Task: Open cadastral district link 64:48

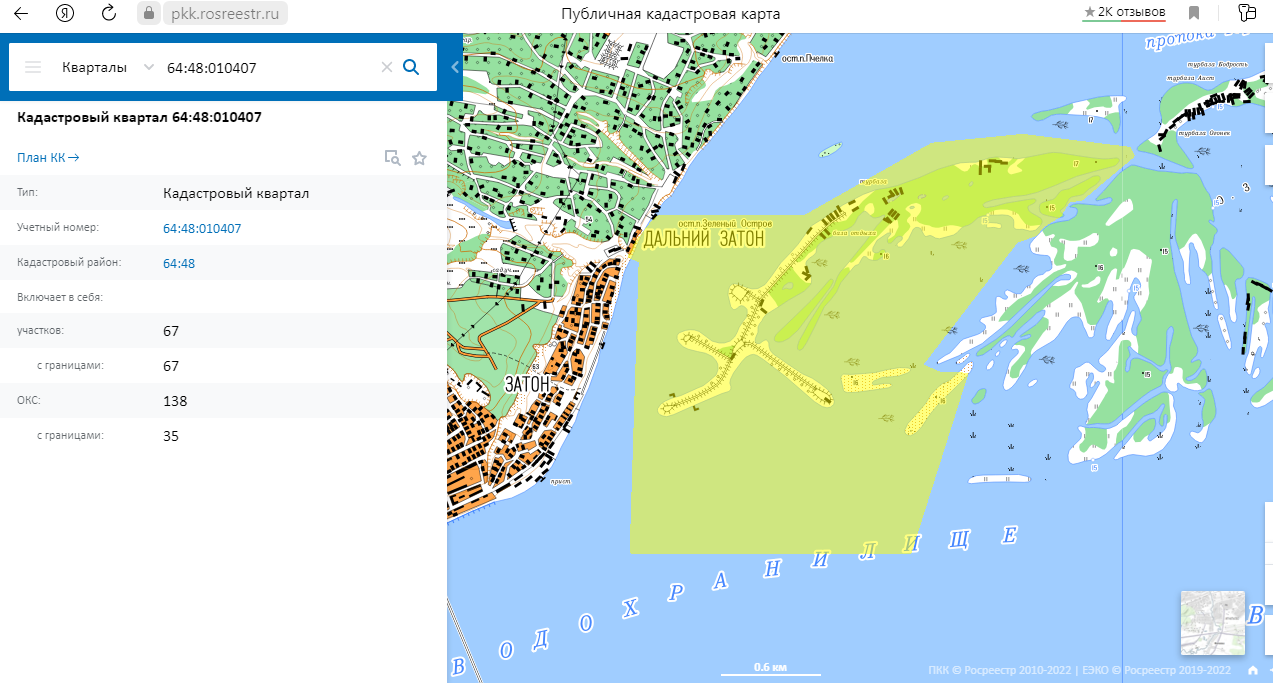Action: [179, 264]
